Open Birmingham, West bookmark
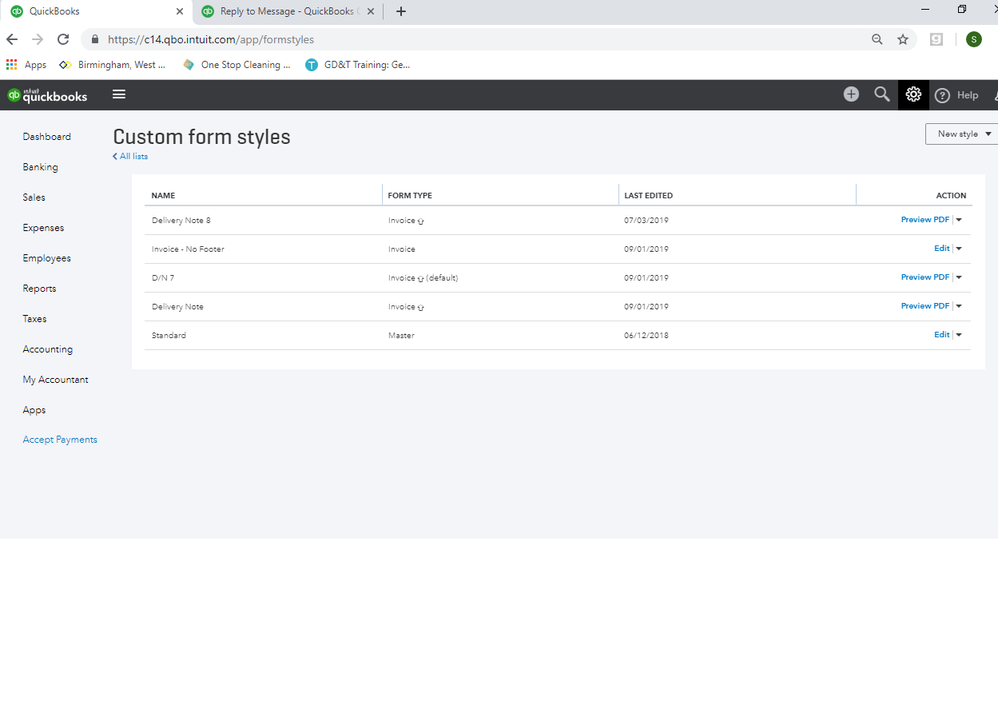Image resolution: width=998 pixels, height=705 pixels. click(112, 64)
